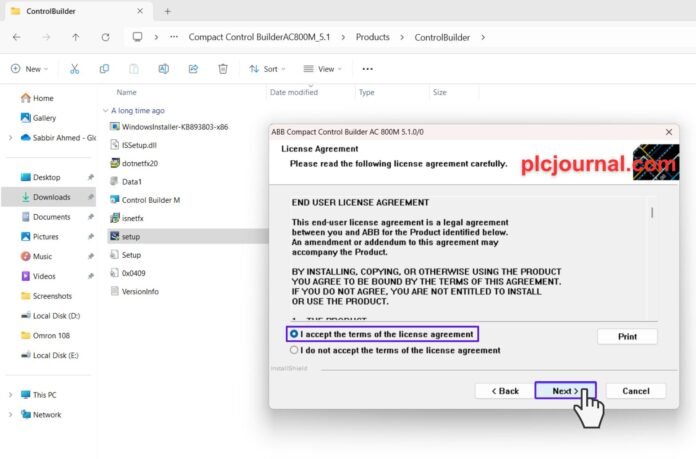
Task: Open the Sort dropdown
Action: pyautogui.click(x=267, y=69)
